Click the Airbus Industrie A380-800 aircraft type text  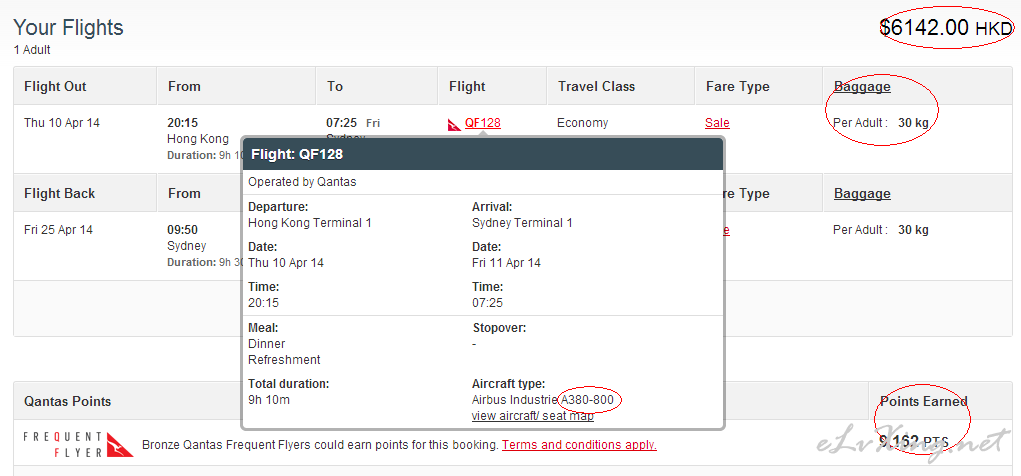(x=542, y=400)
